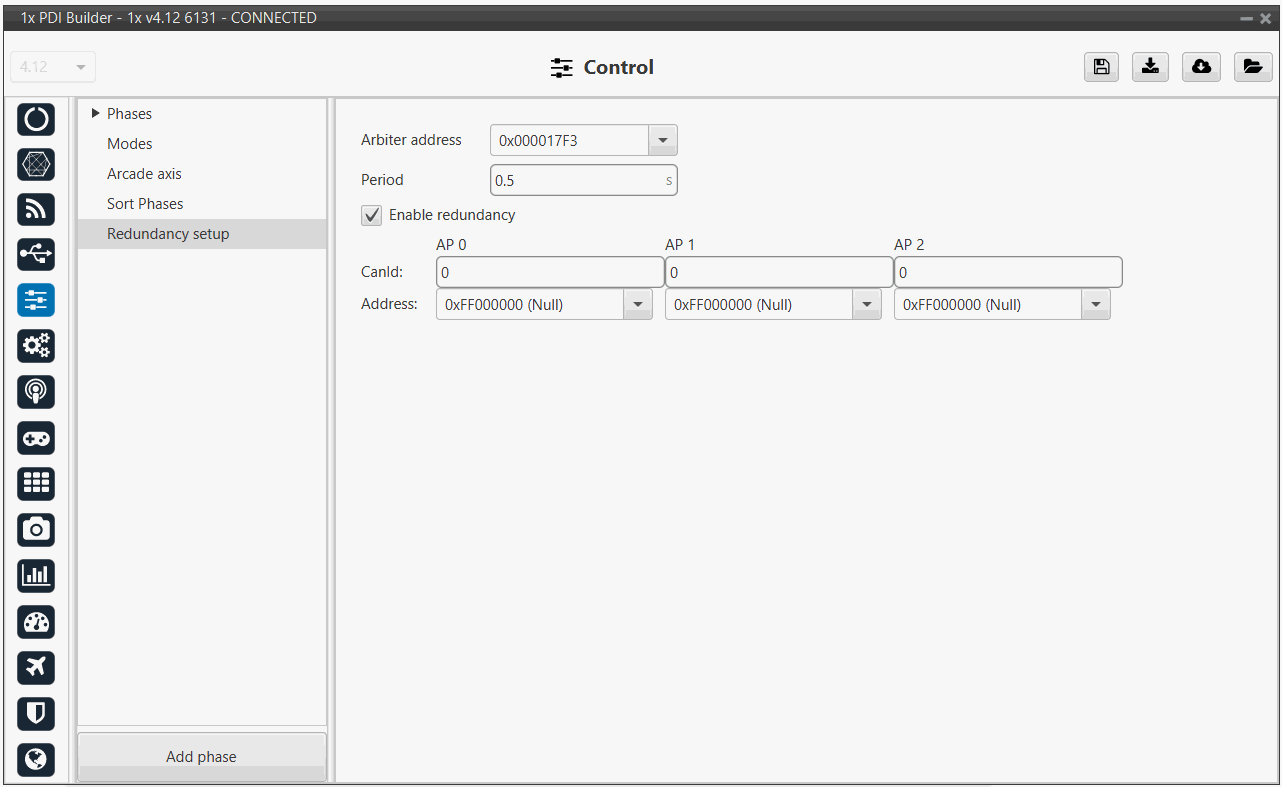This screenshot has width=1282, height=787.
Task: Expand the Phases tree item
Action: 96,114
